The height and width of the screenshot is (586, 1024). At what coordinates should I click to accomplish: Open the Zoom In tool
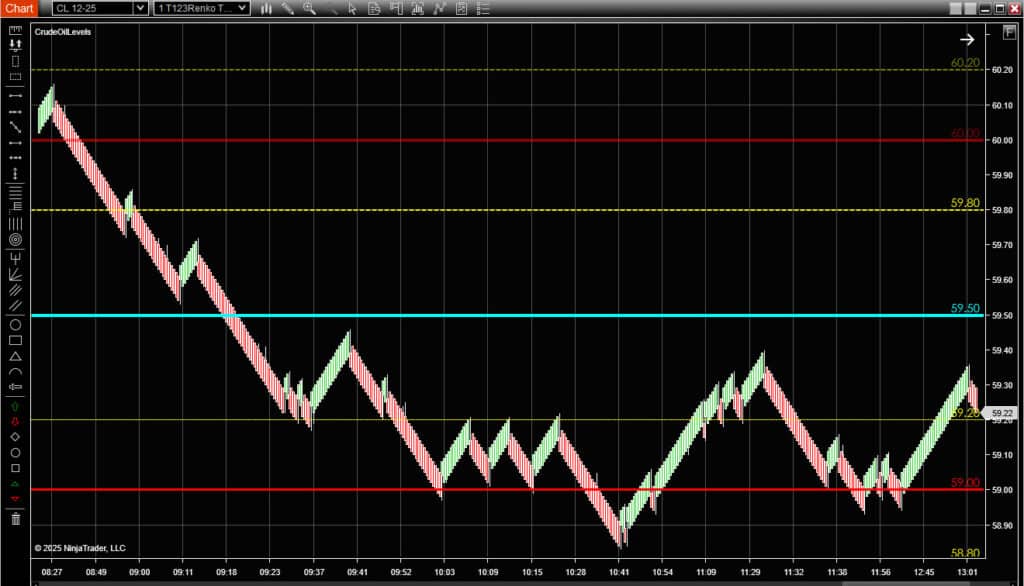pyautogui.click(x=309, y=8)
